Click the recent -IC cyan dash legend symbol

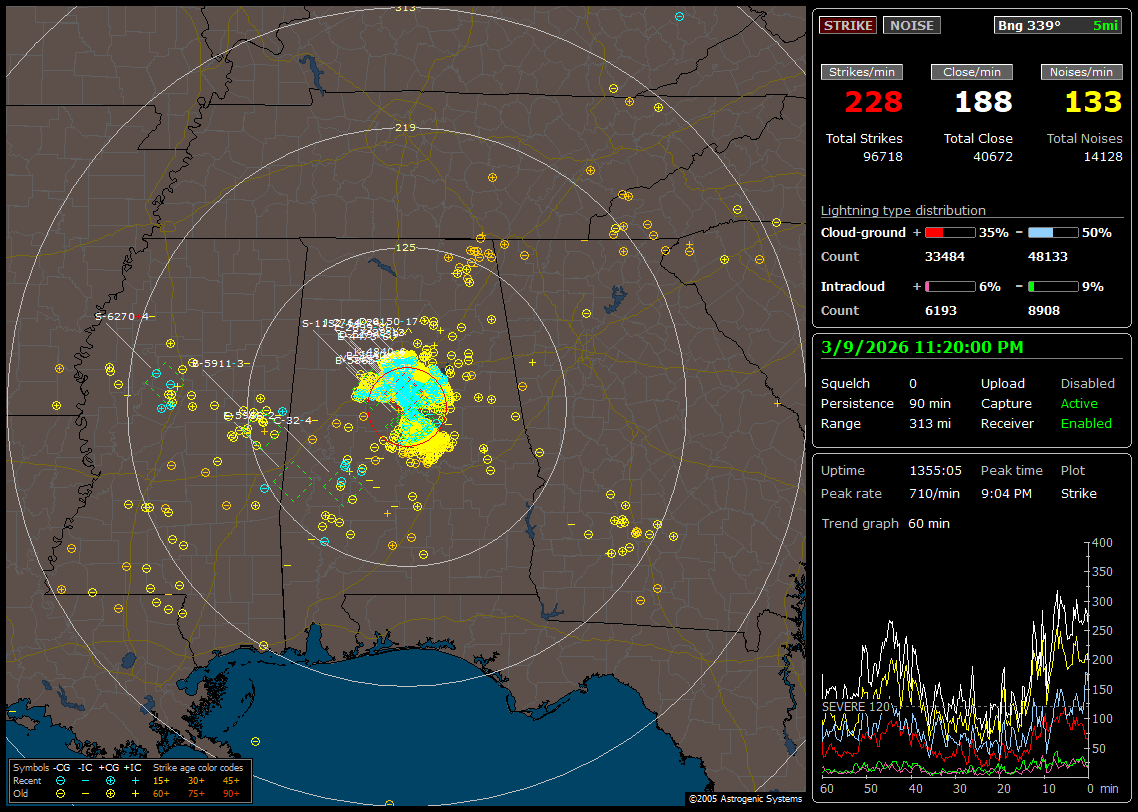(85, 780)
